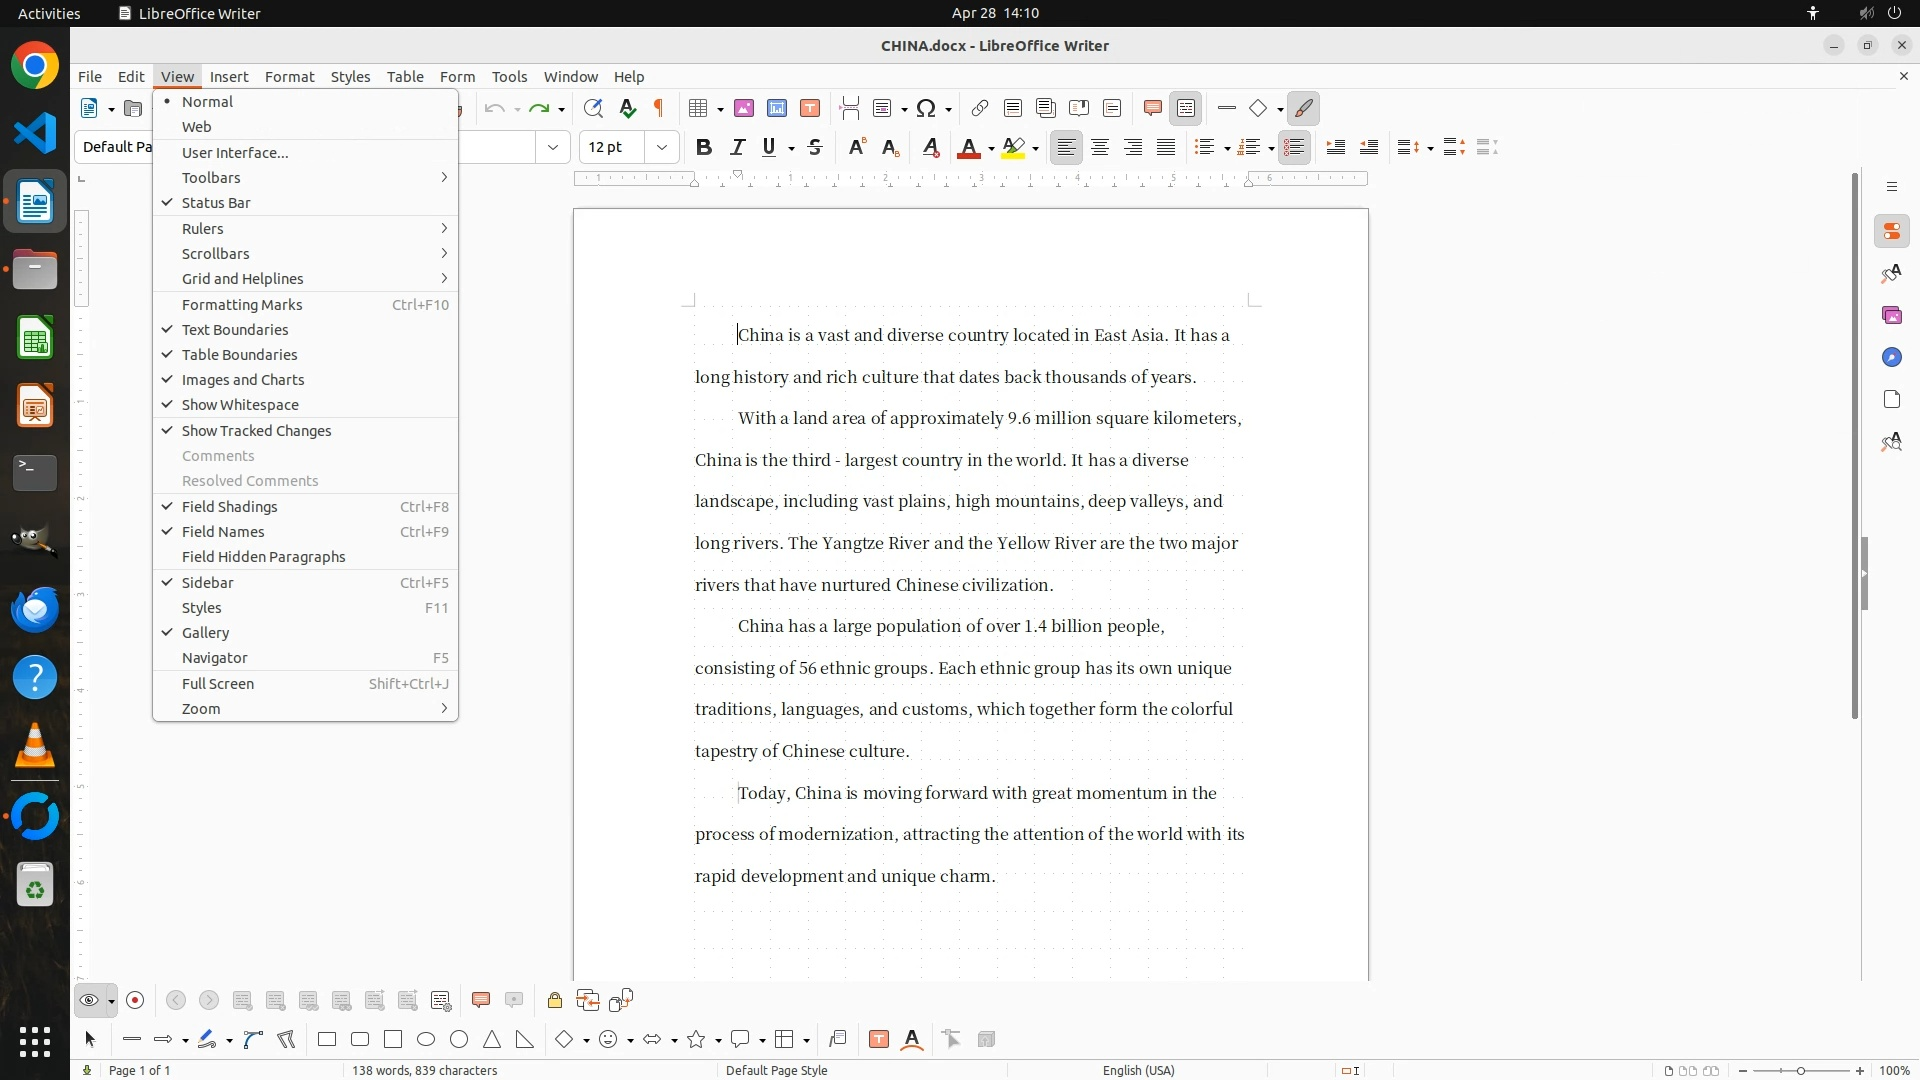Click the Italic formatting icon
The width and height of the screenshot is (1920, 1080).
tap(737, 147)
